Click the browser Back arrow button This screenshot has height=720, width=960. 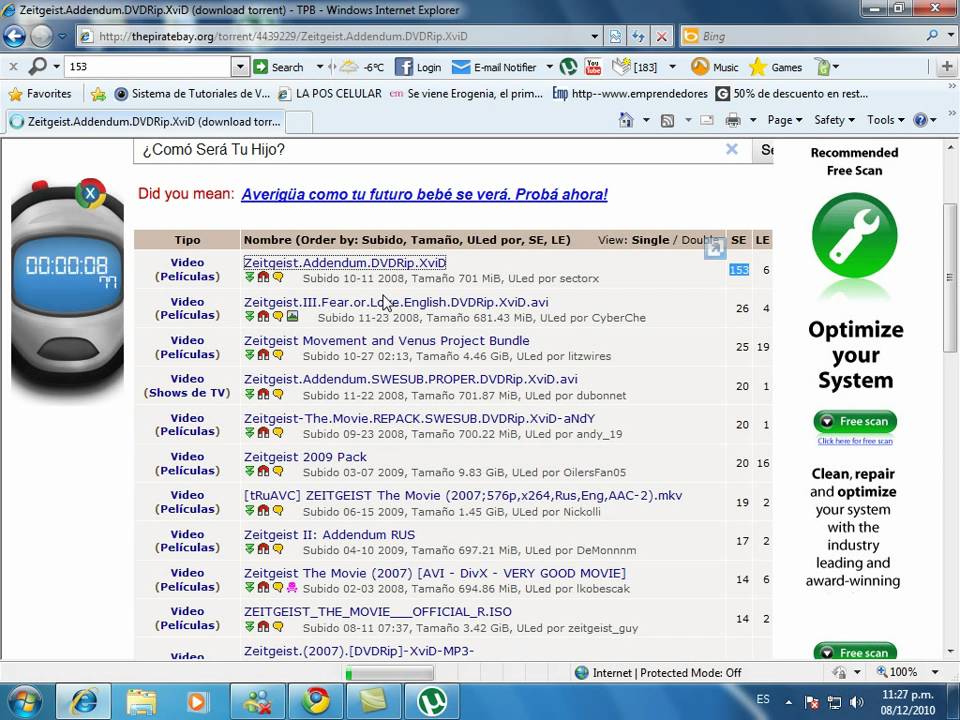pos(14,36)
